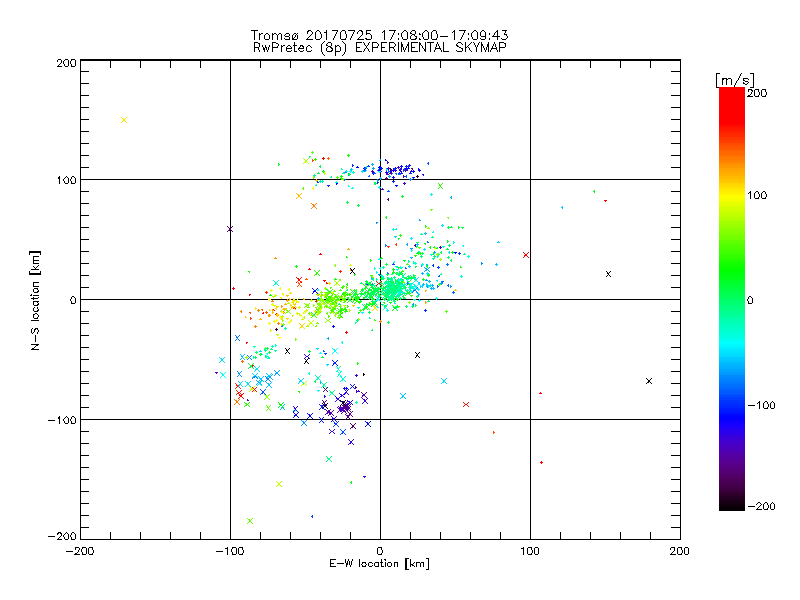Select the black X marker at far right edge
Viewport: 800px width, 600px height.
point(649,381)
